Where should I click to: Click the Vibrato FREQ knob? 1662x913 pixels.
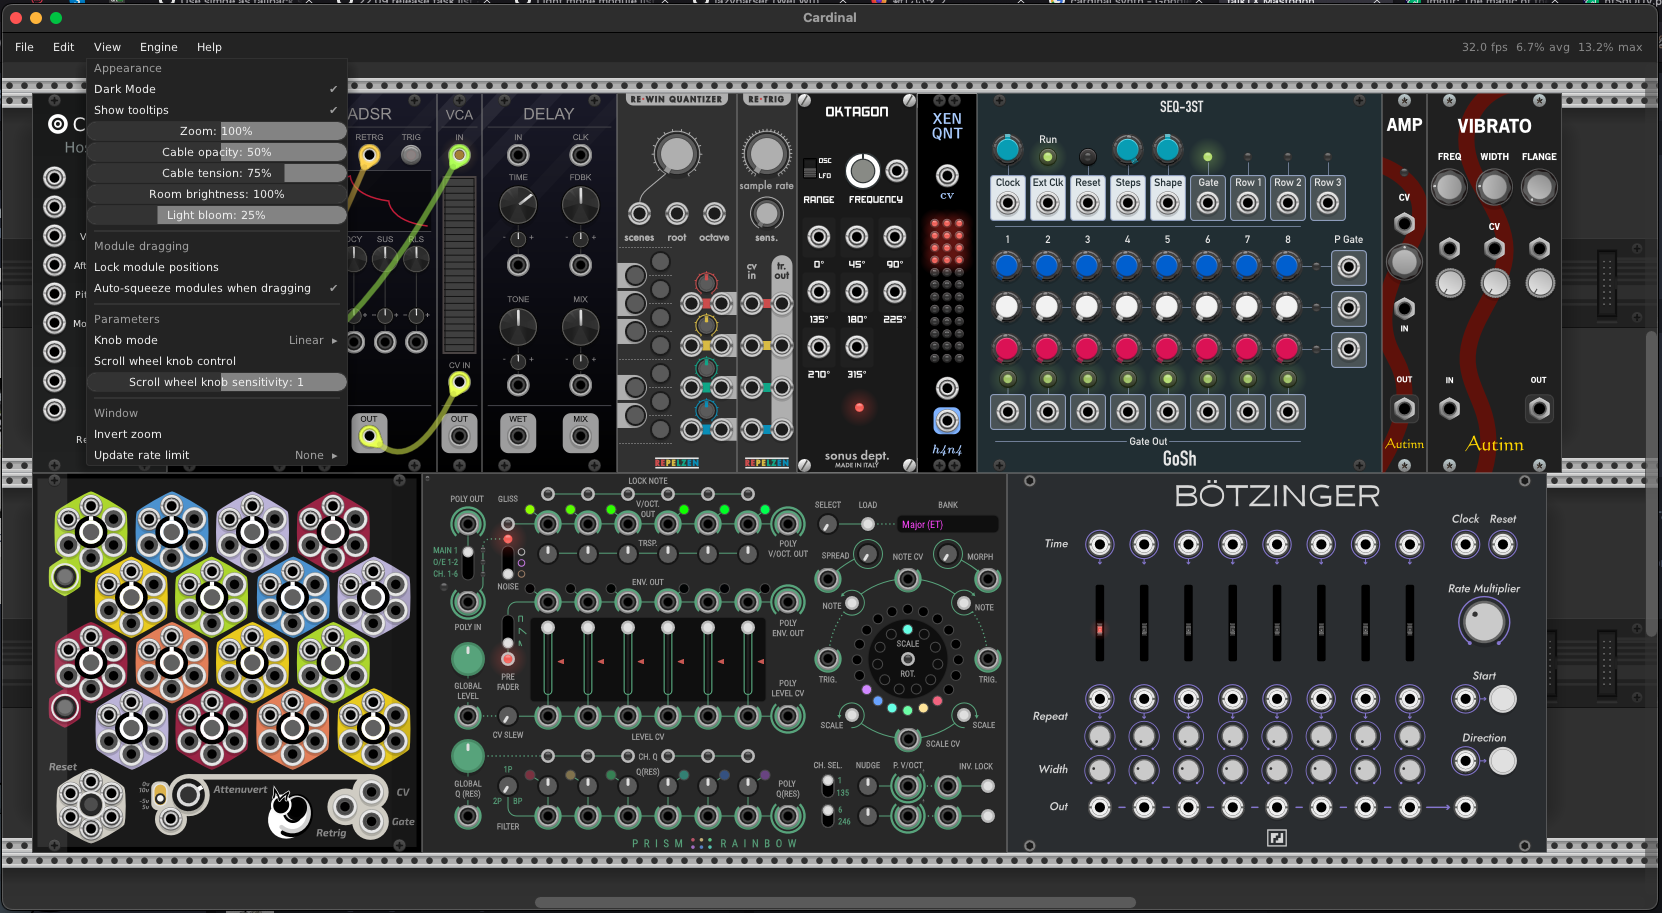tap(1449, 187)
